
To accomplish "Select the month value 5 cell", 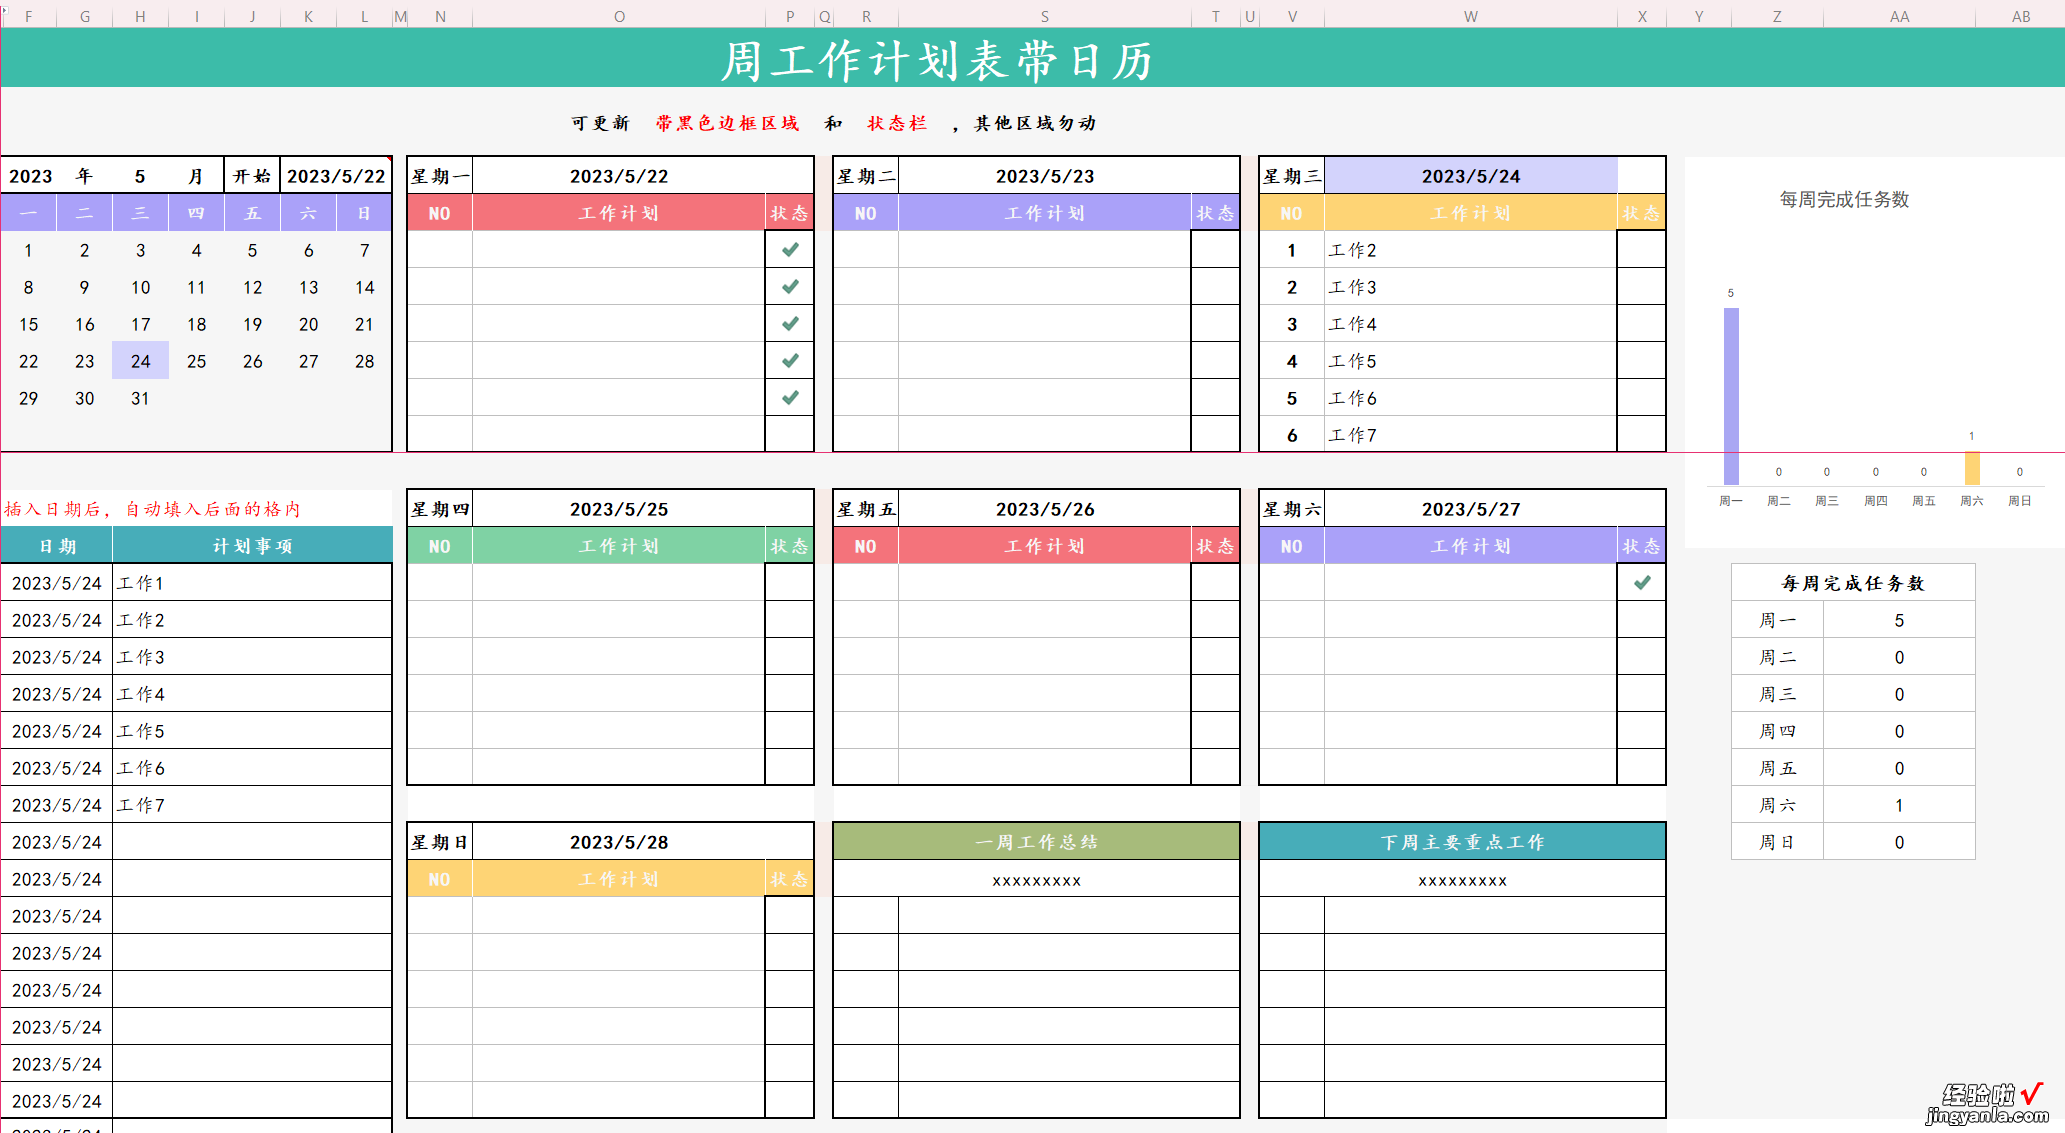I will coord(140,176).
